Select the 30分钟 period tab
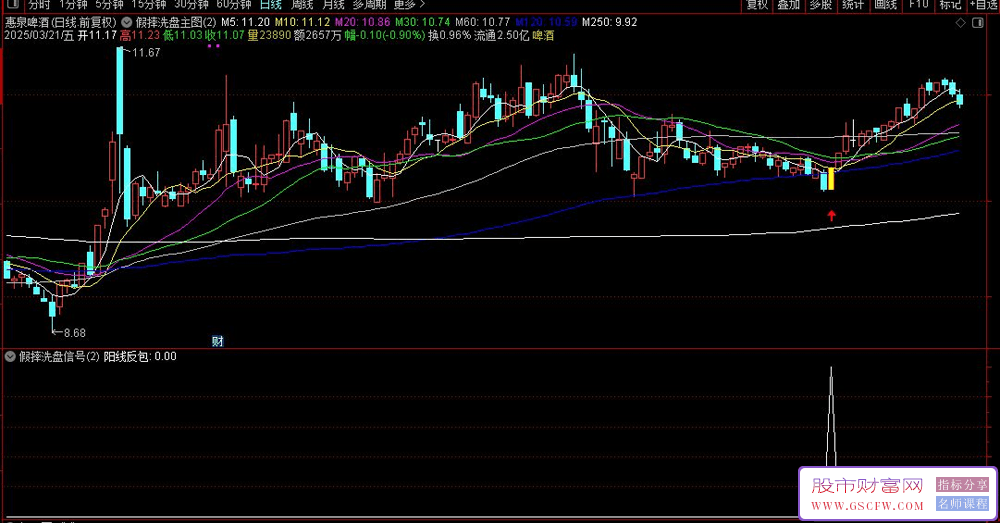This screenshot has height=523, width=1000. click(191, 4)
